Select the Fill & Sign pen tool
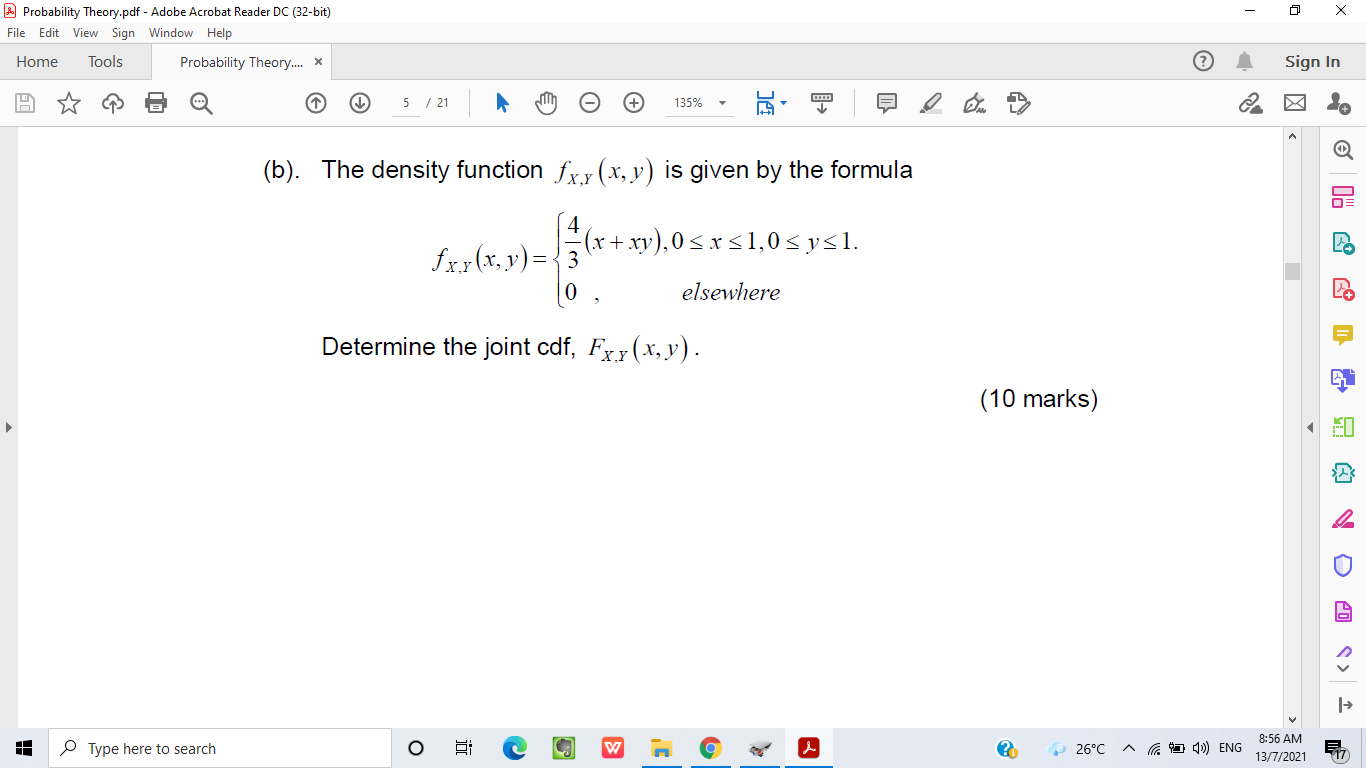 coord(974,103)
